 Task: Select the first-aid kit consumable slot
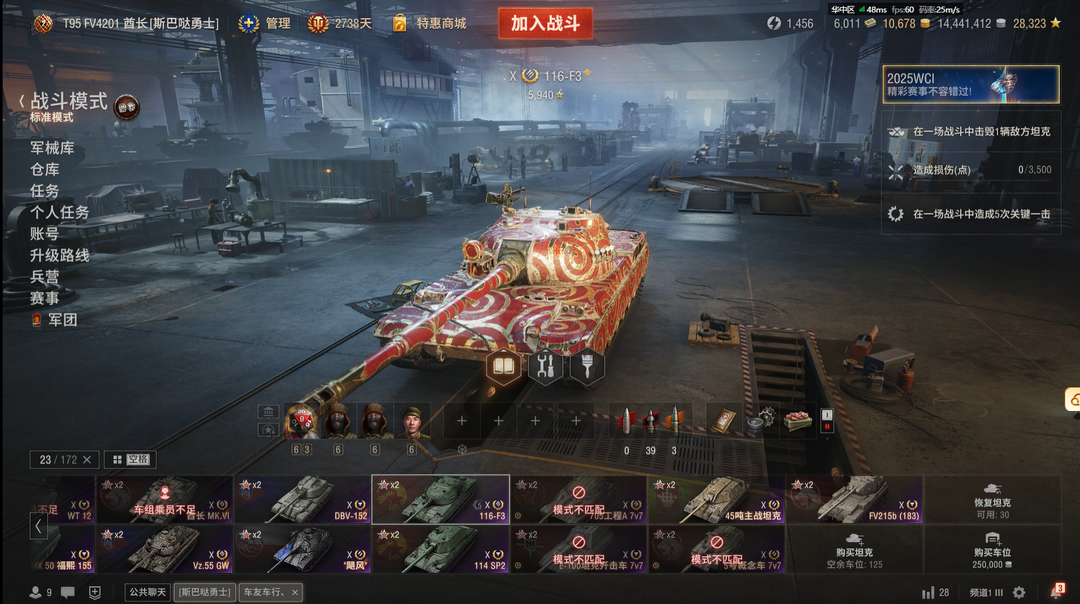click(723, 421)
